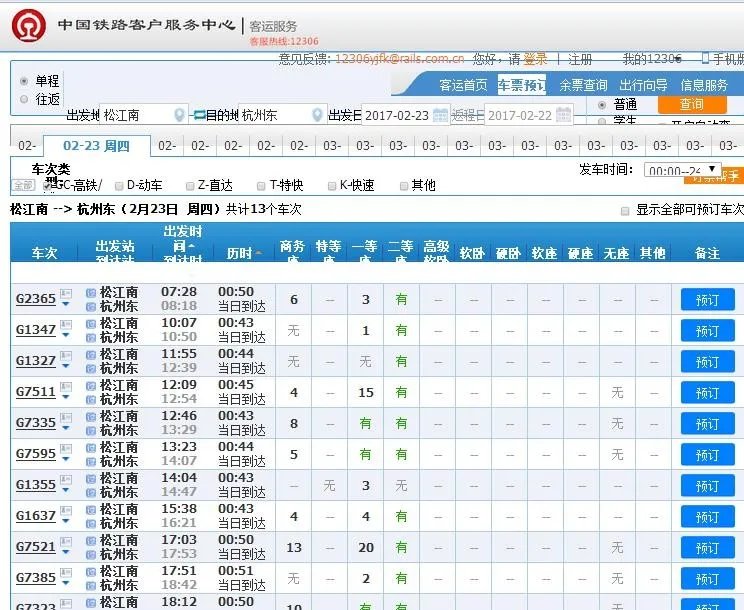Open 信息服务 navigation tab

(x=704, y=85)
